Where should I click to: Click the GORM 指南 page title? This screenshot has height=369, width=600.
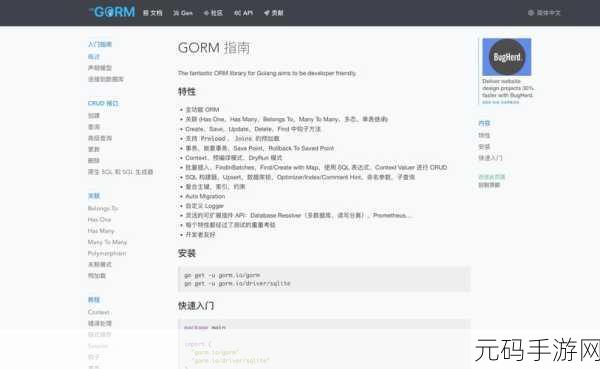214,48
